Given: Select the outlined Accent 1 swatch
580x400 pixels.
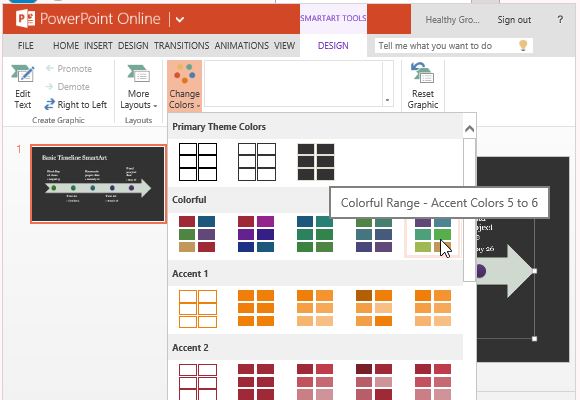Looking at the screenshot, I should pos(198,309).
